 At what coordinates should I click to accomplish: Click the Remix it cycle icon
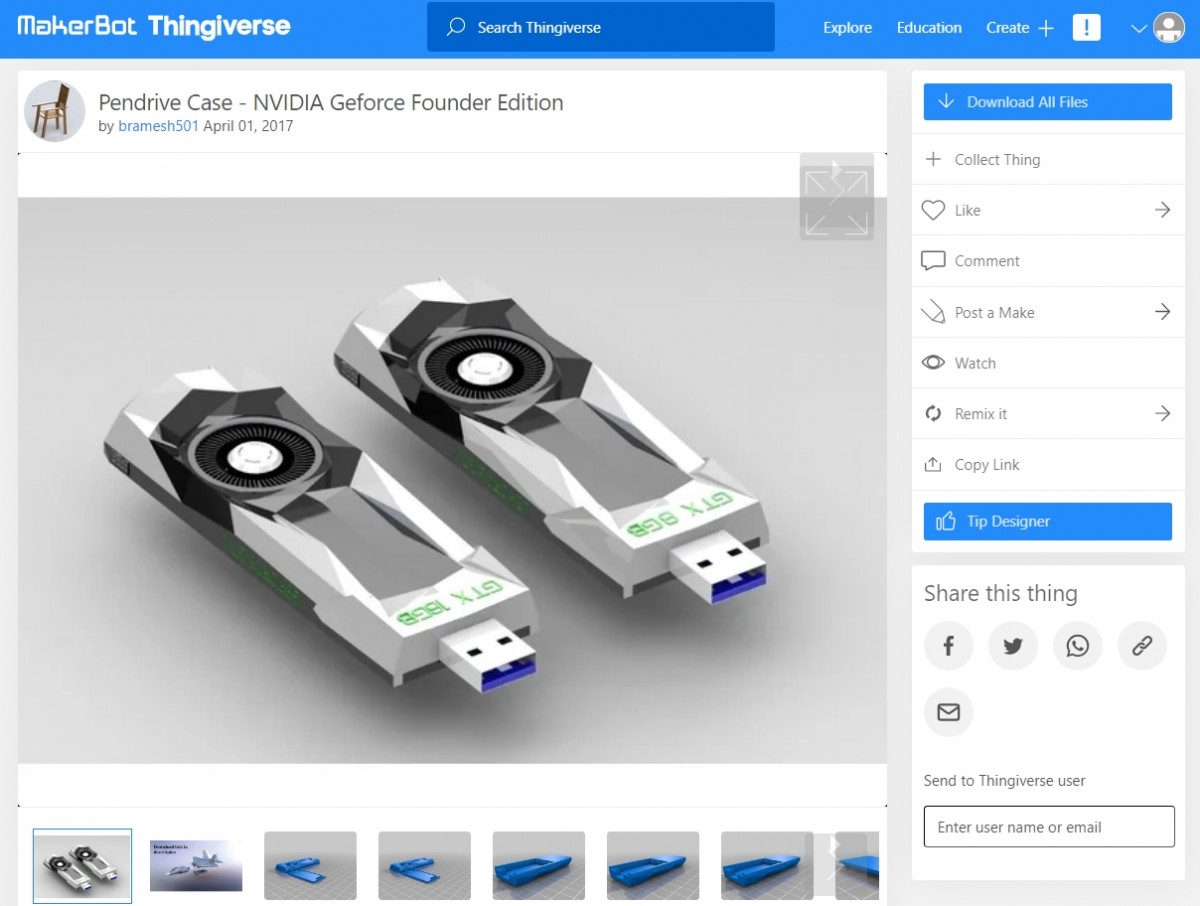coord(933,414)
